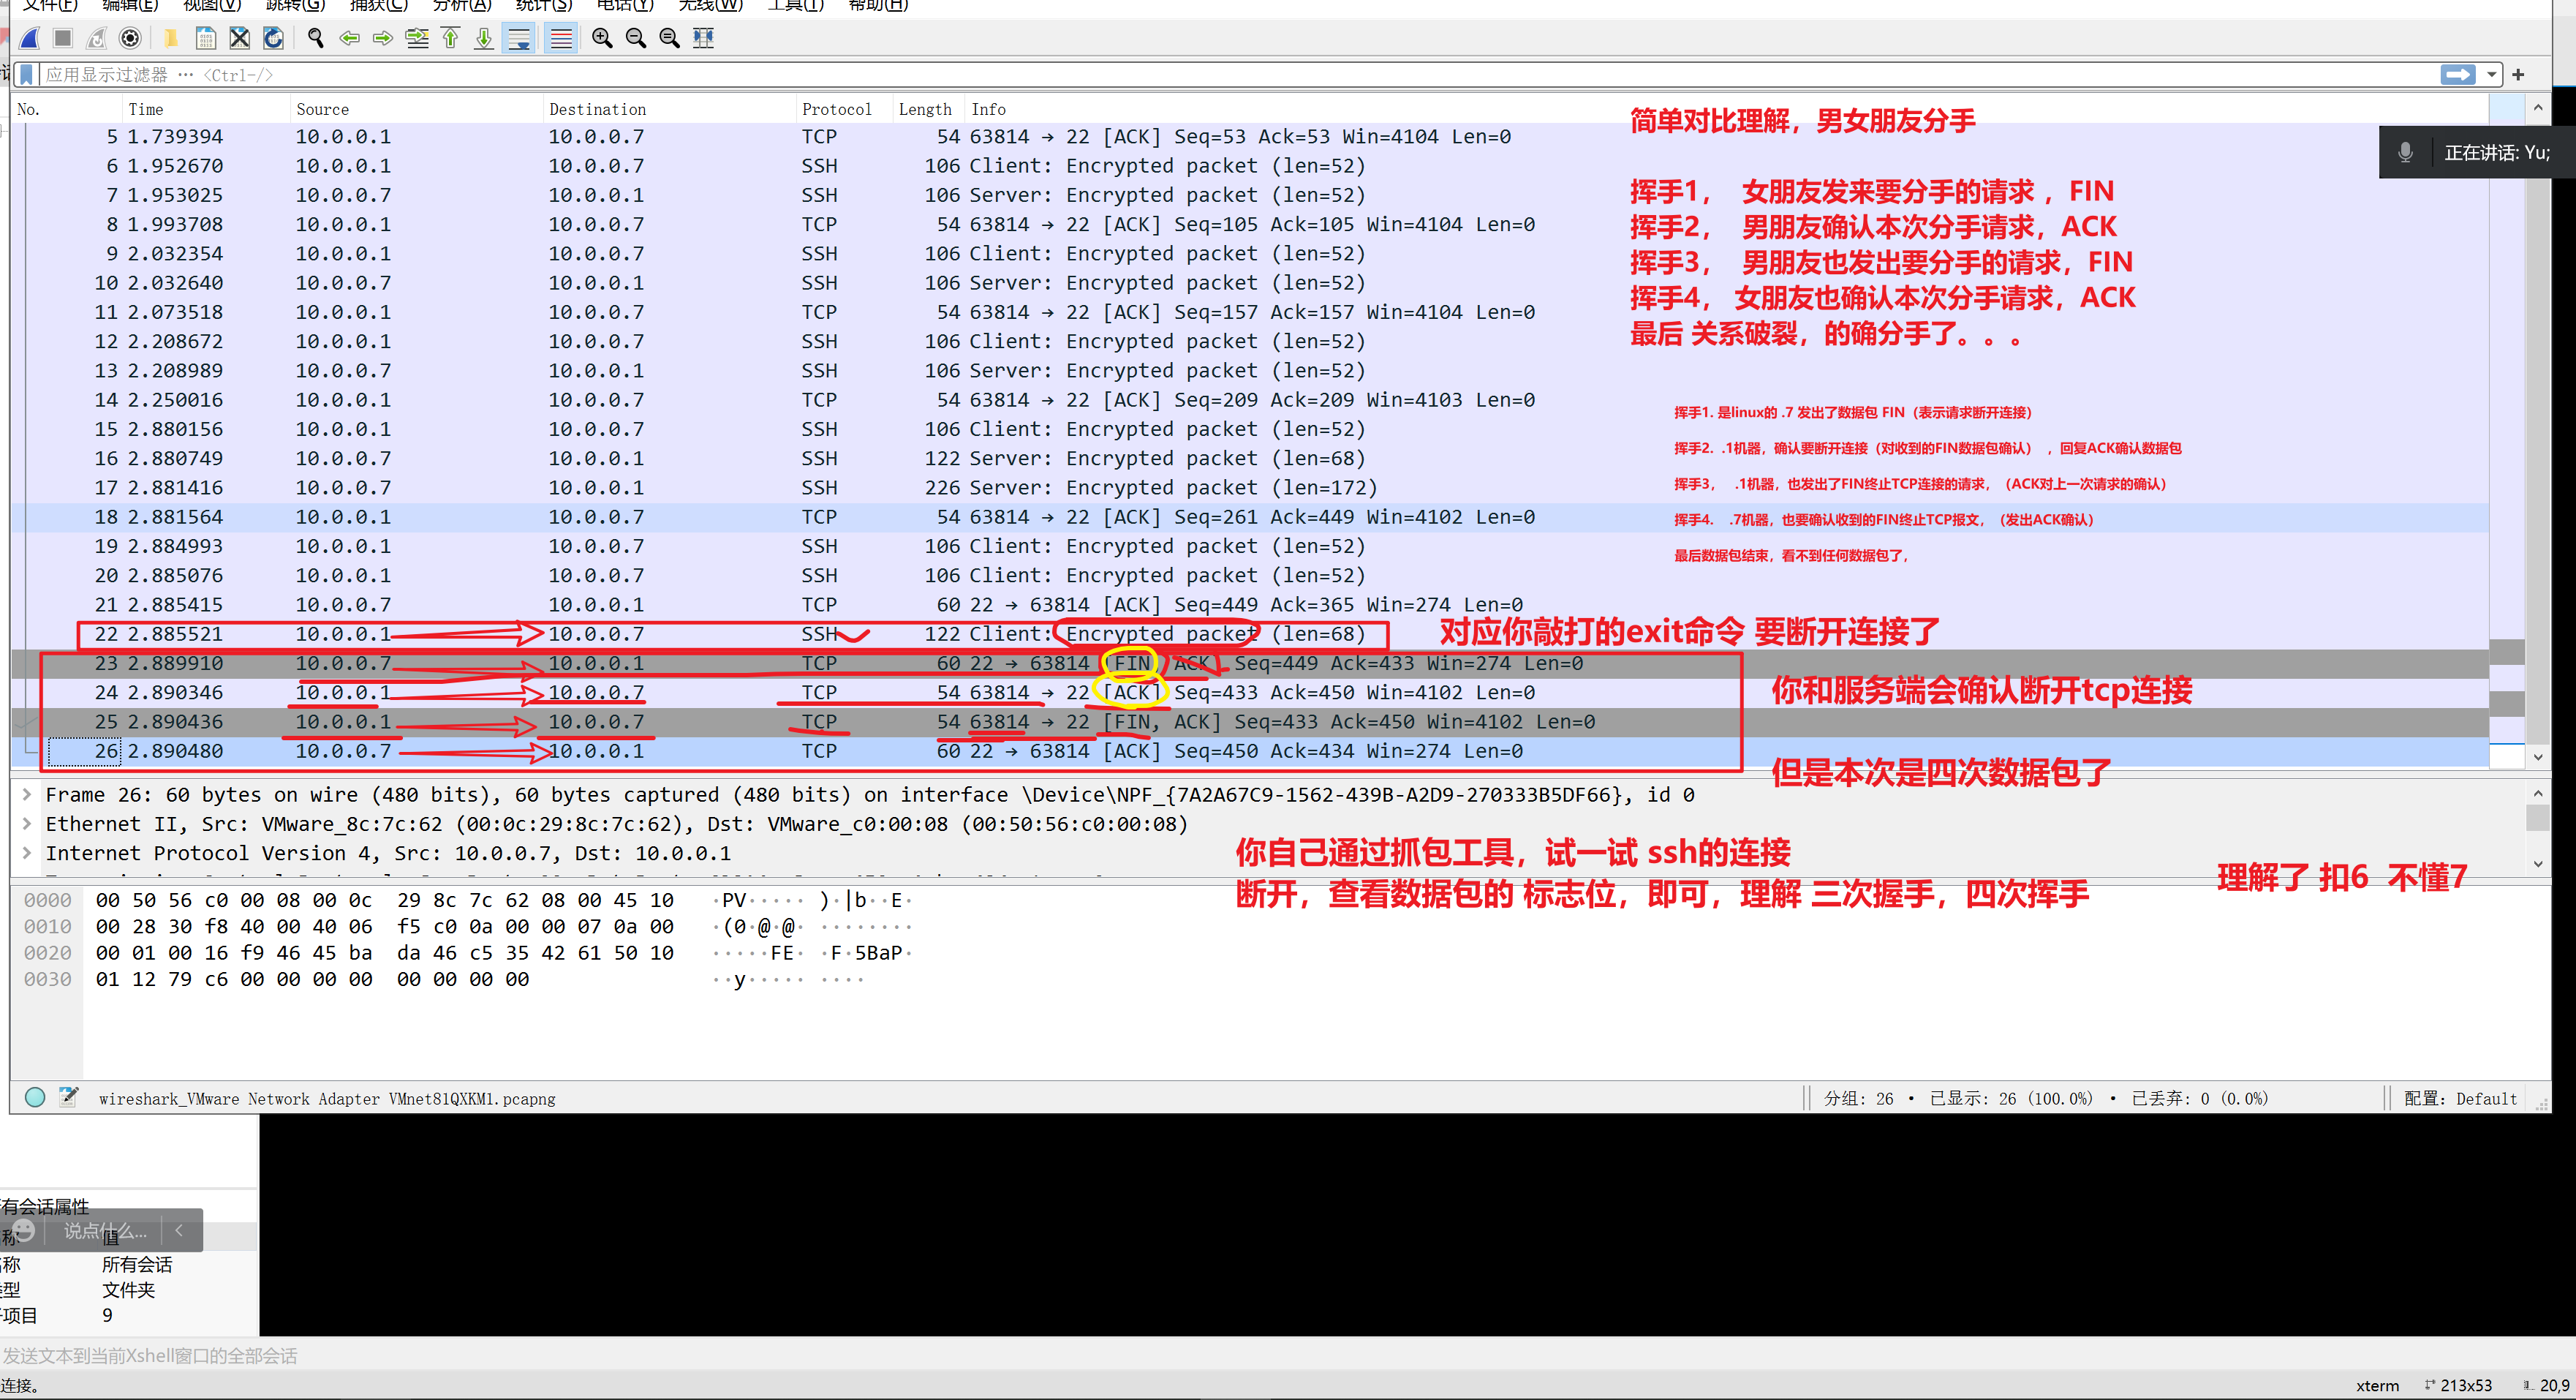This screenshot has width=2576, height=1400.
Task: Zoom in on main window text
Action: (x=602, y=38)
